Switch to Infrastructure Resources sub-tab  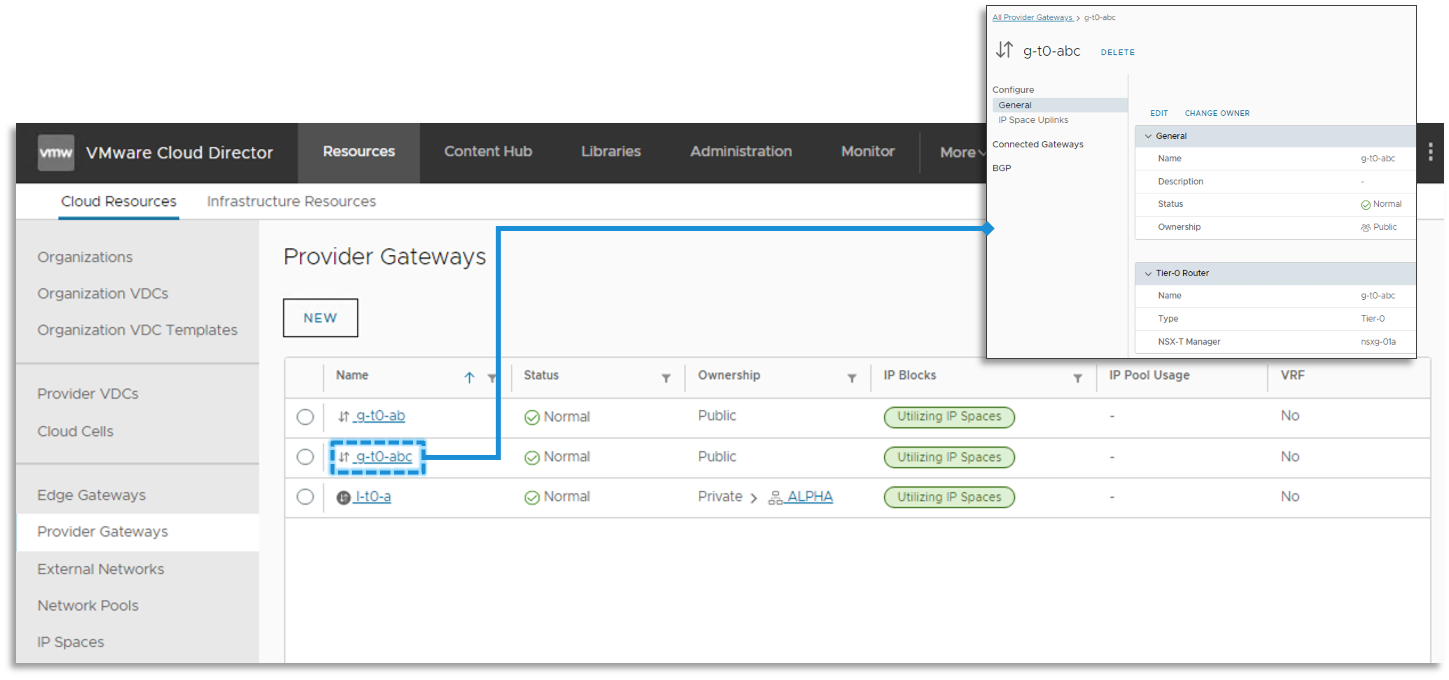click(x=291, y=201)
